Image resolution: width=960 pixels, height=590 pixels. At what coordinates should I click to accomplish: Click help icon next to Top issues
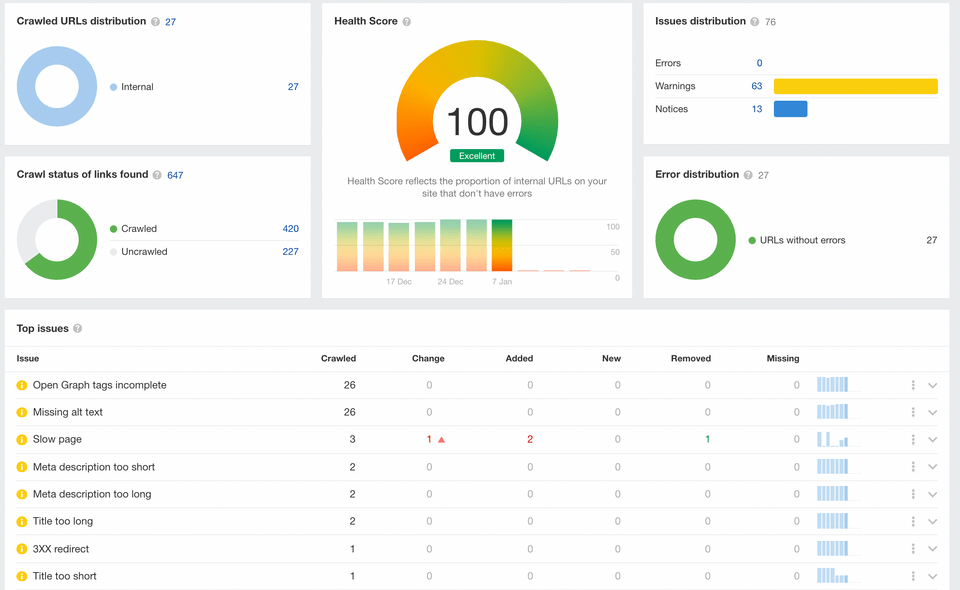point(78,329)
